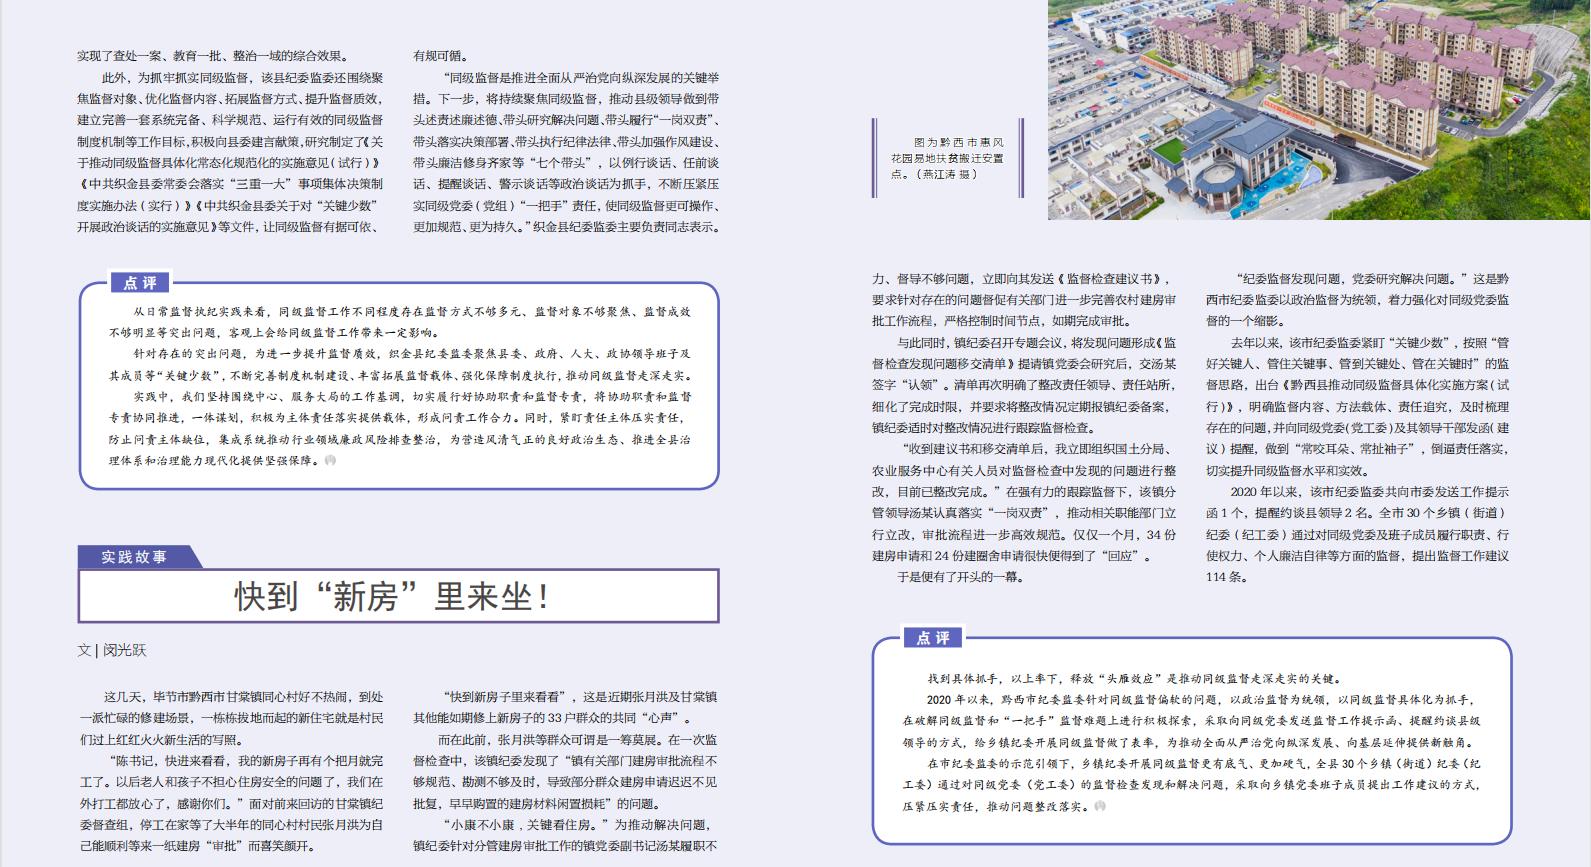Click the paragraph starting "纪委监督发现问题，党委研究解决问题。"
The height and width of the screenshot is (867, 1591).
tap(1357, 300)
